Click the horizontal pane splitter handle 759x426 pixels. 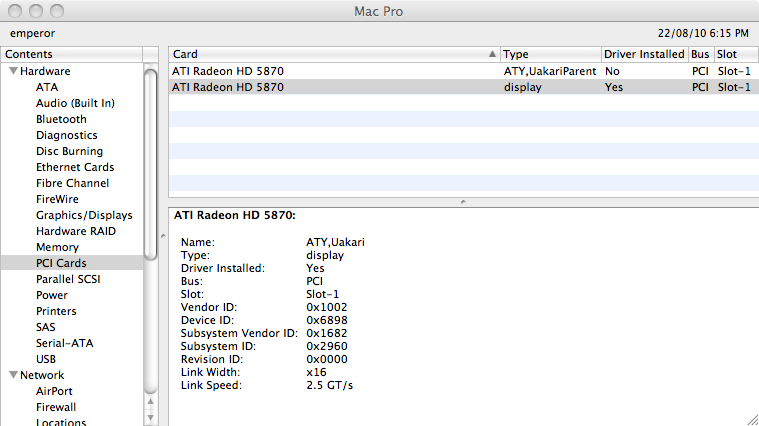pos(463,202)
